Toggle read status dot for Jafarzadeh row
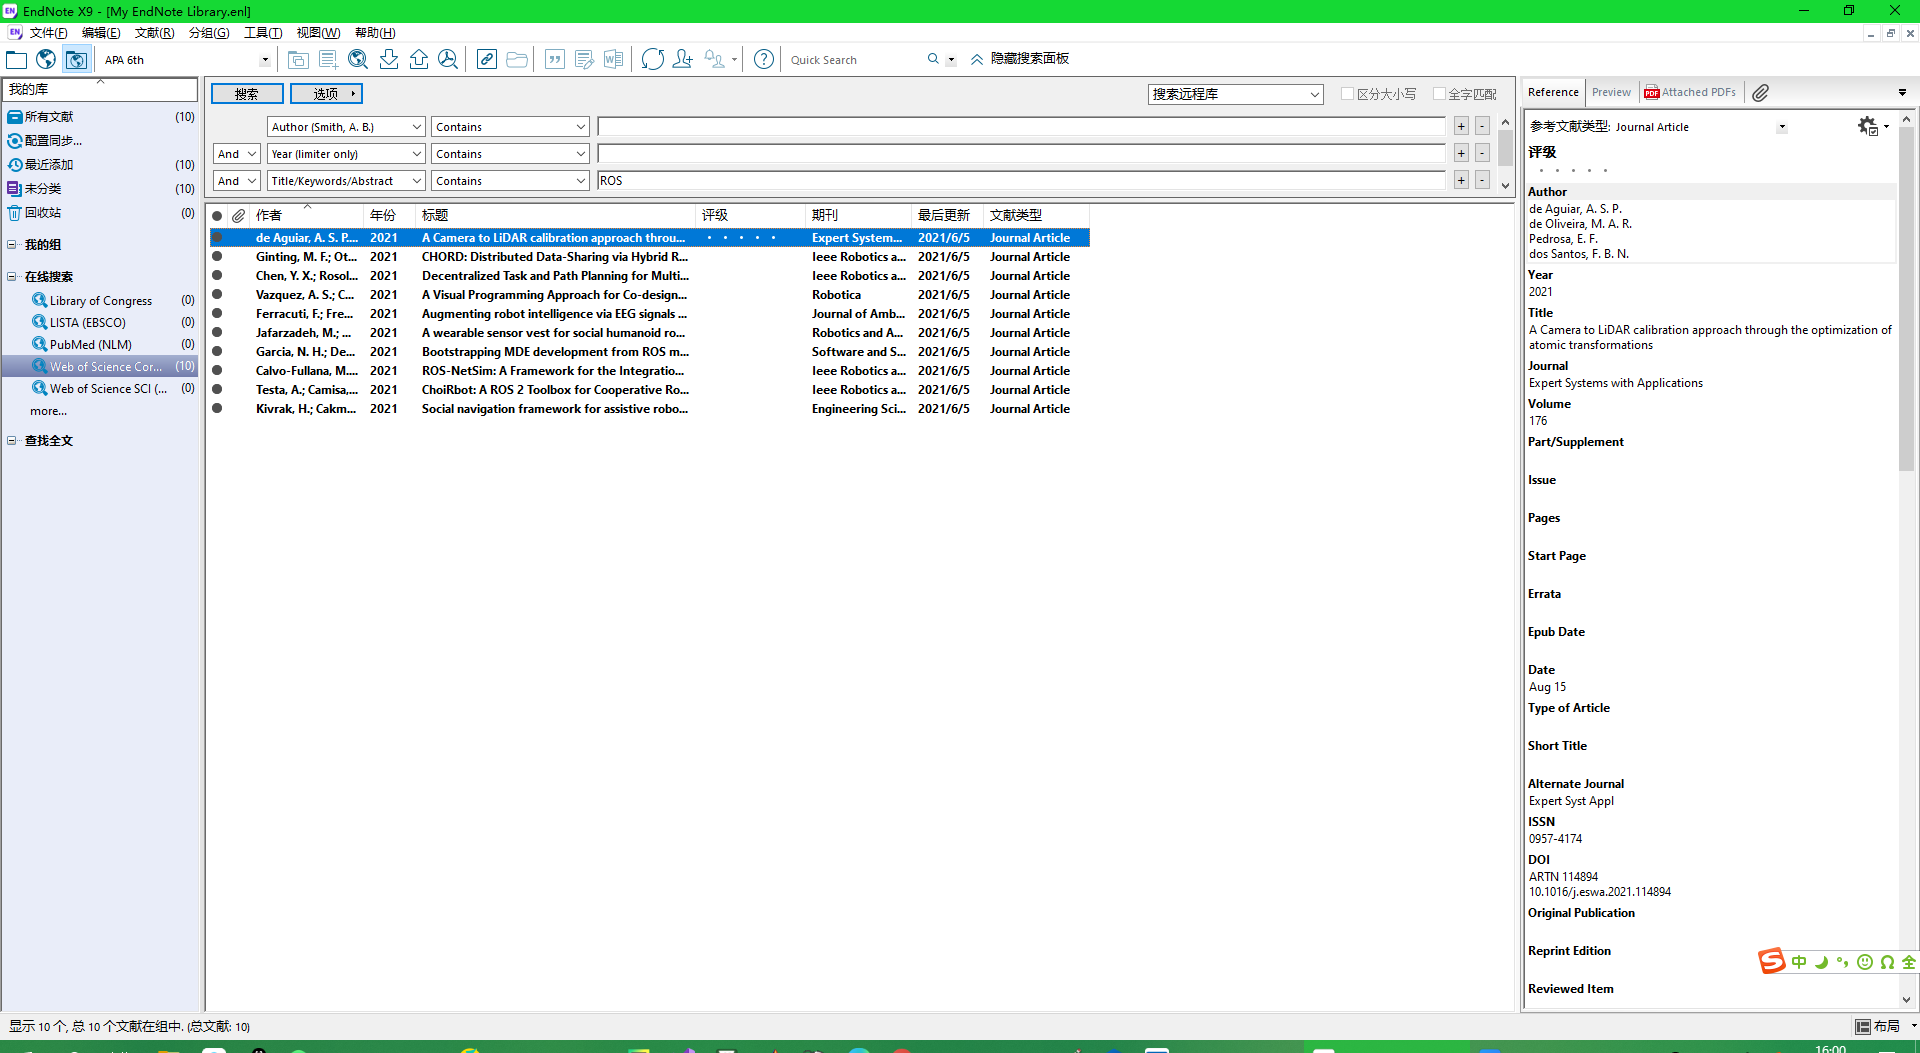This screenshot has height=1053, width=1920. 217,333
